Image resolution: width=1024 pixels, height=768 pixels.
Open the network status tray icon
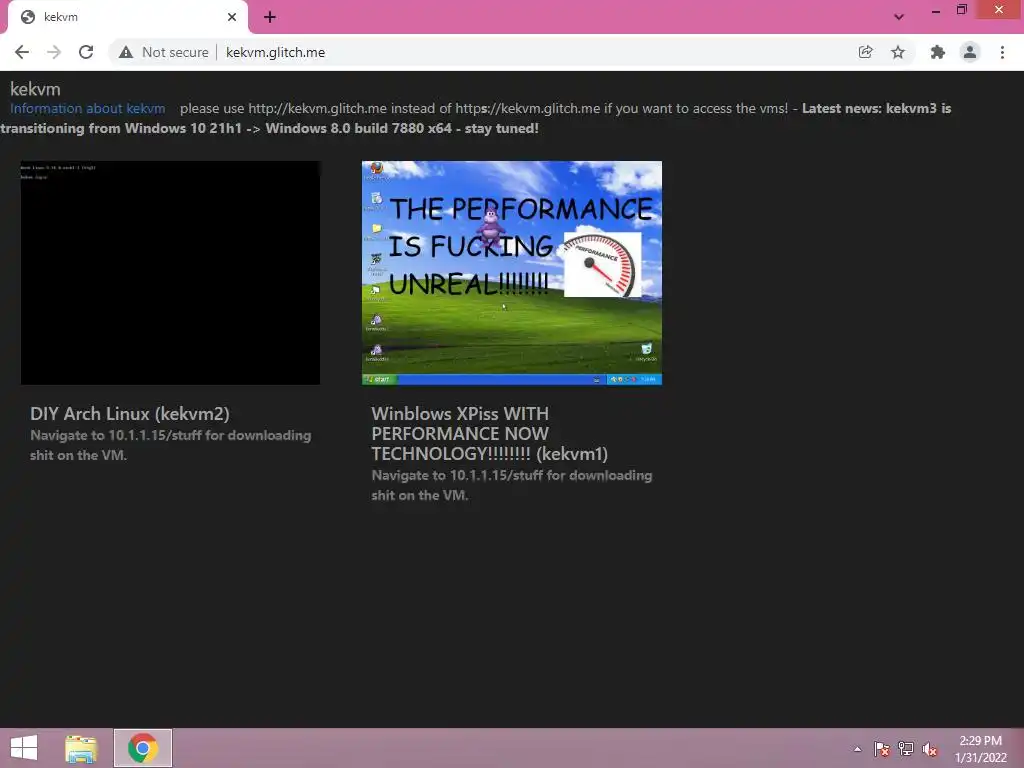[906, 749]
